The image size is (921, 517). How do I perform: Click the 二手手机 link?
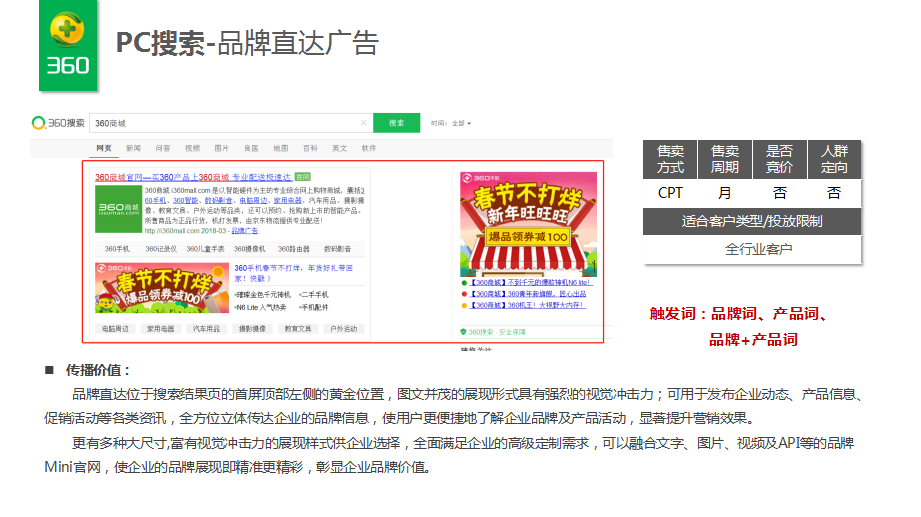coord(314,294)
